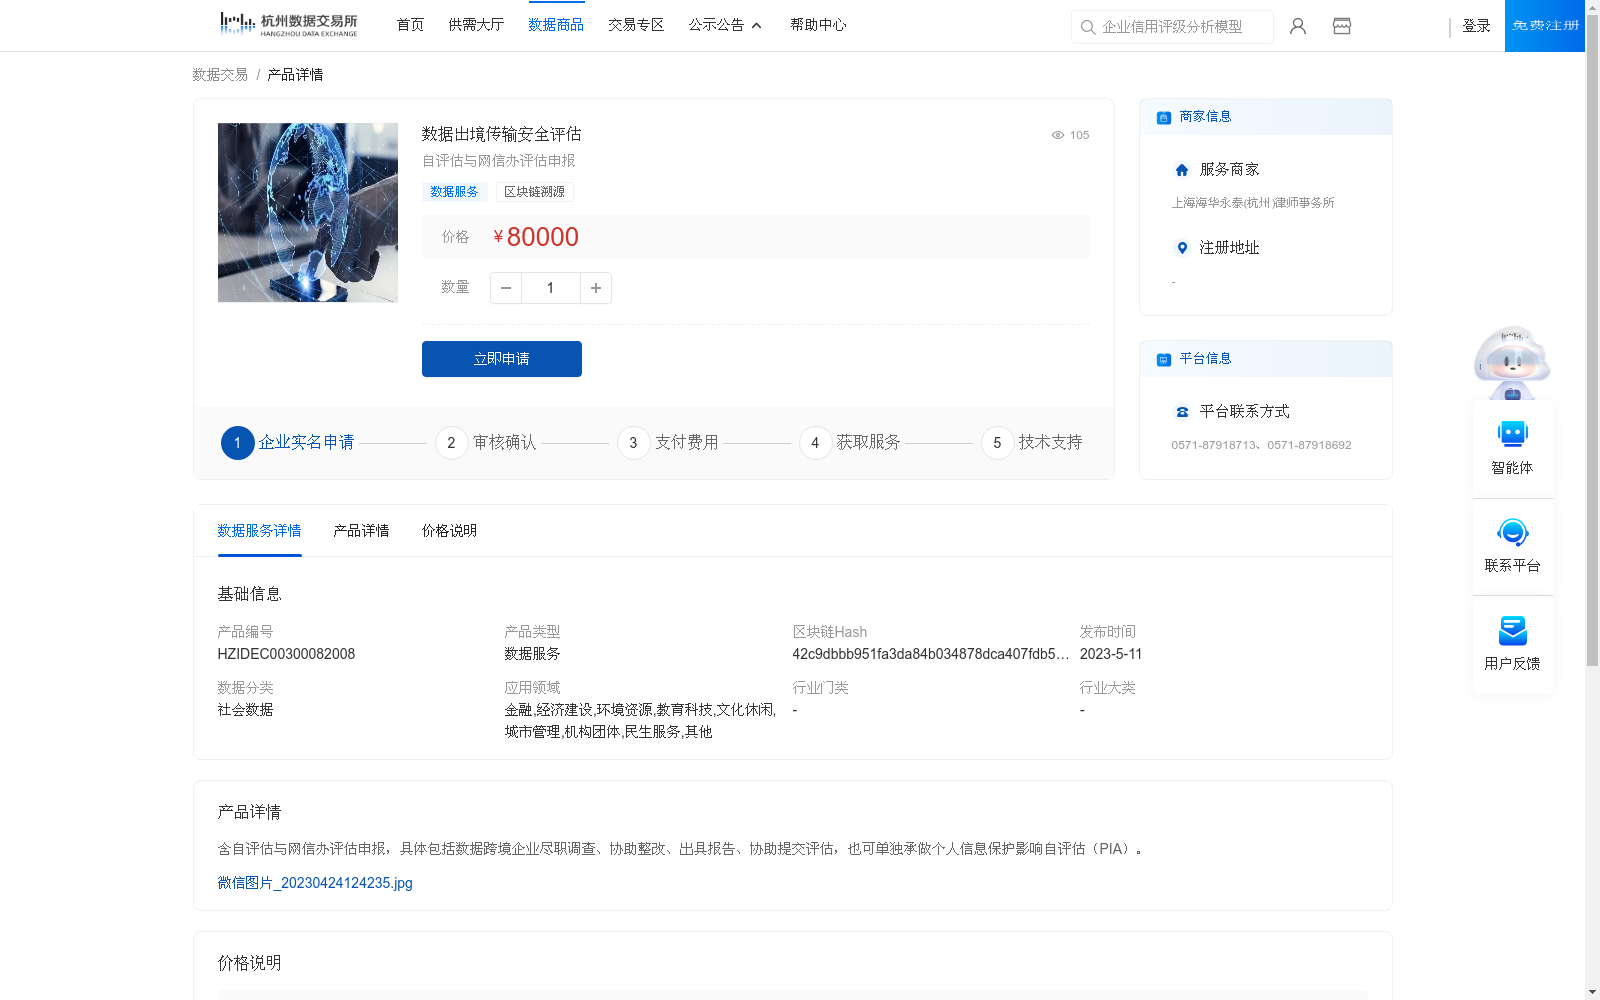
Task: Click 社会数据 category value
Action: pos(245,710)
